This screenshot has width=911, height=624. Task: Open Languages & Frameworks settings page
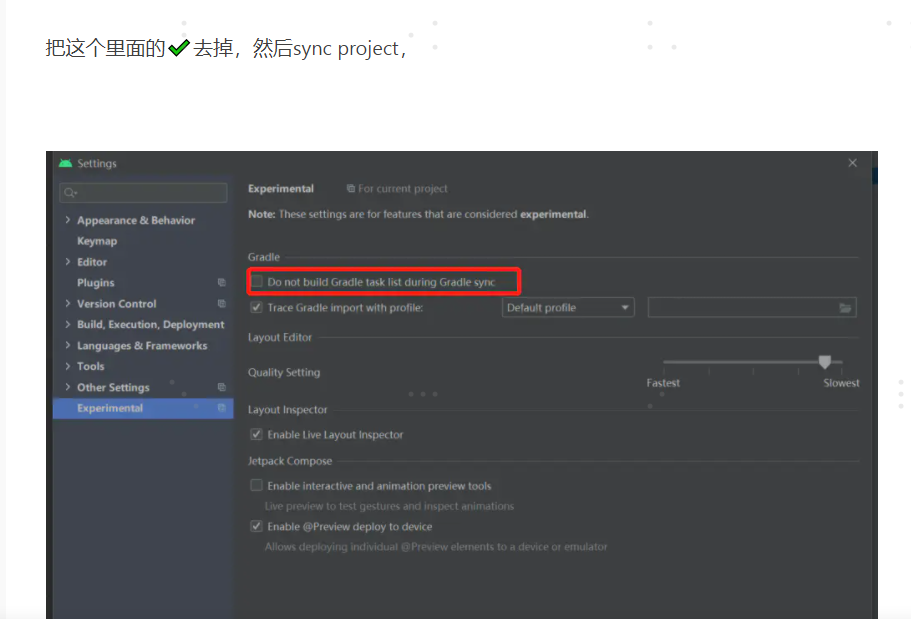(142, 346)
